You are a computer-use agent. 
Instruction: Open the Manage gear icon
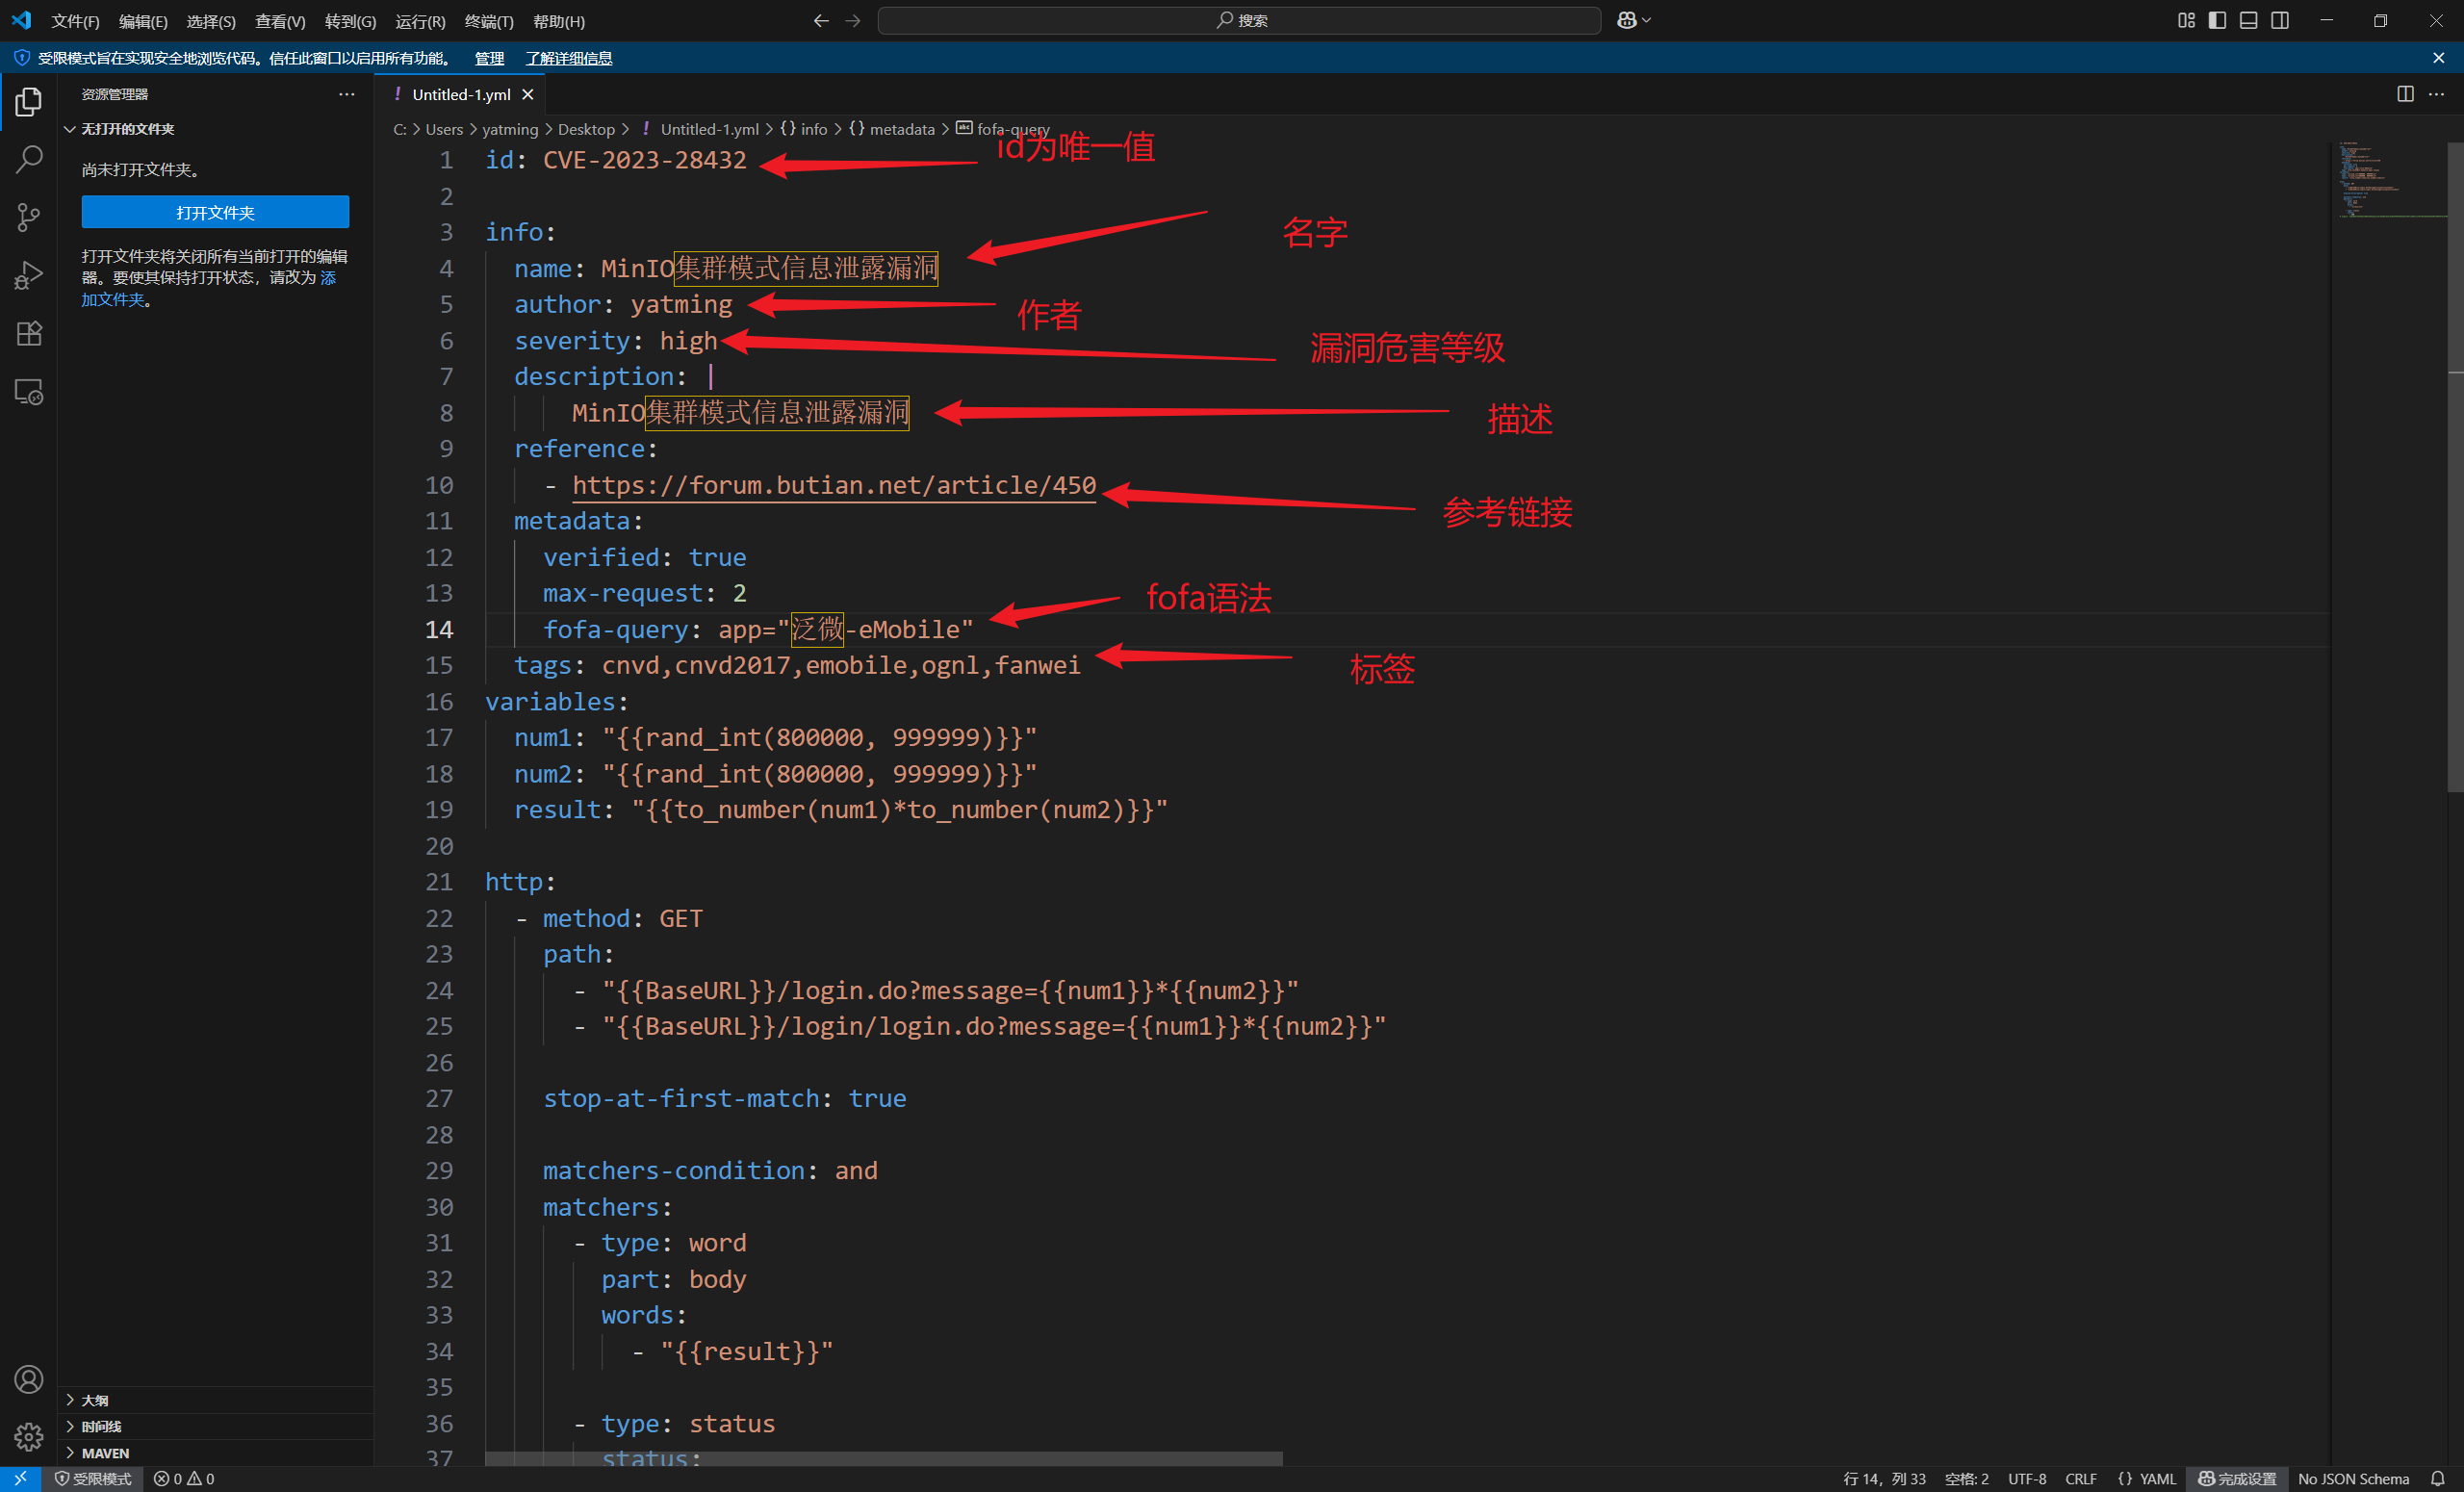pos(29,1437)
